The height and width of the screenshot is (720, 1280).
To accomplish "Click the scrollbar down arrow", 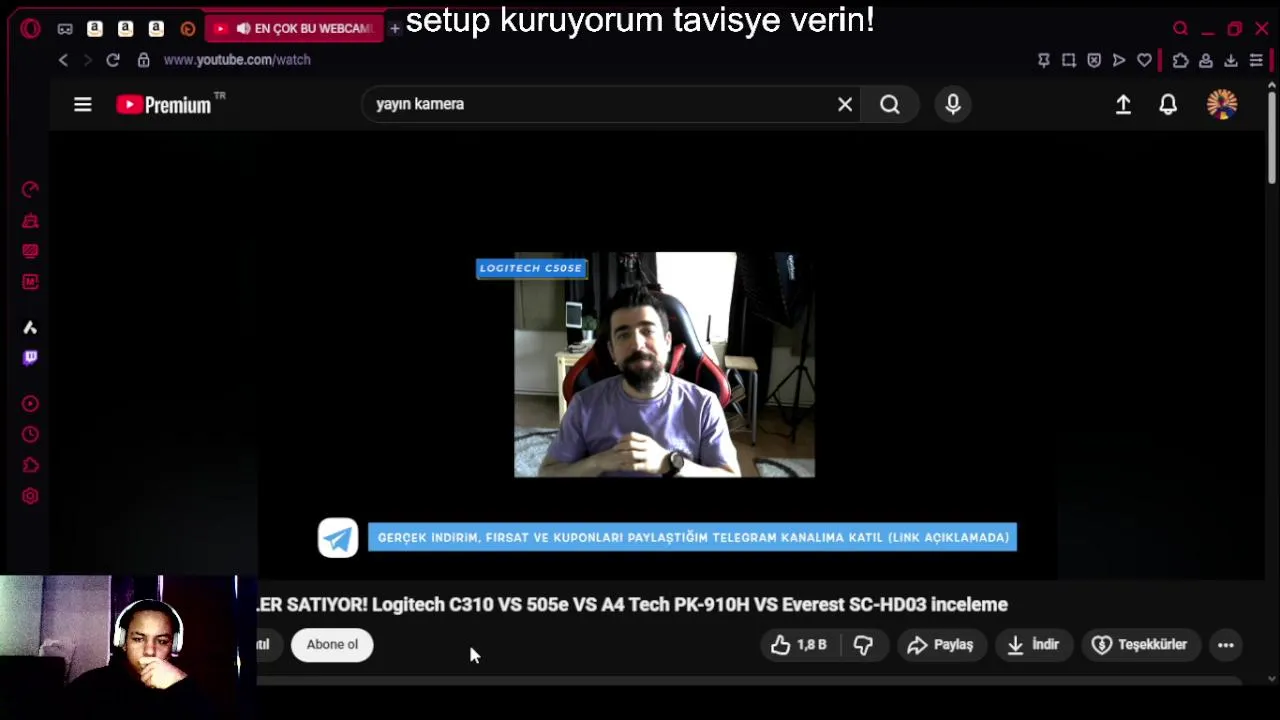I will point(1272,678).
